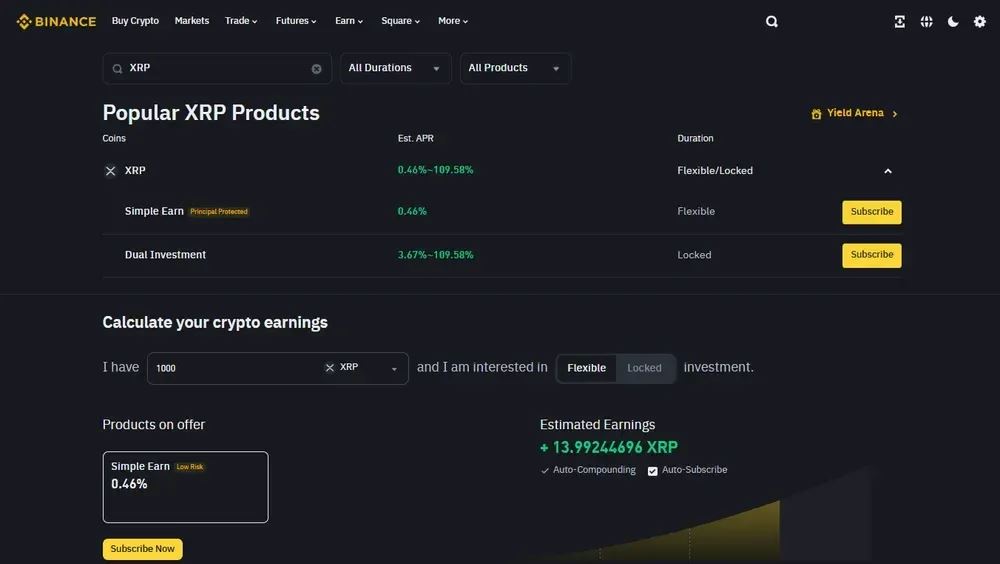The width and height of the screenshot is (1000, 564).
Task: Switch to Locked investment option
Action: click(644, 368)
